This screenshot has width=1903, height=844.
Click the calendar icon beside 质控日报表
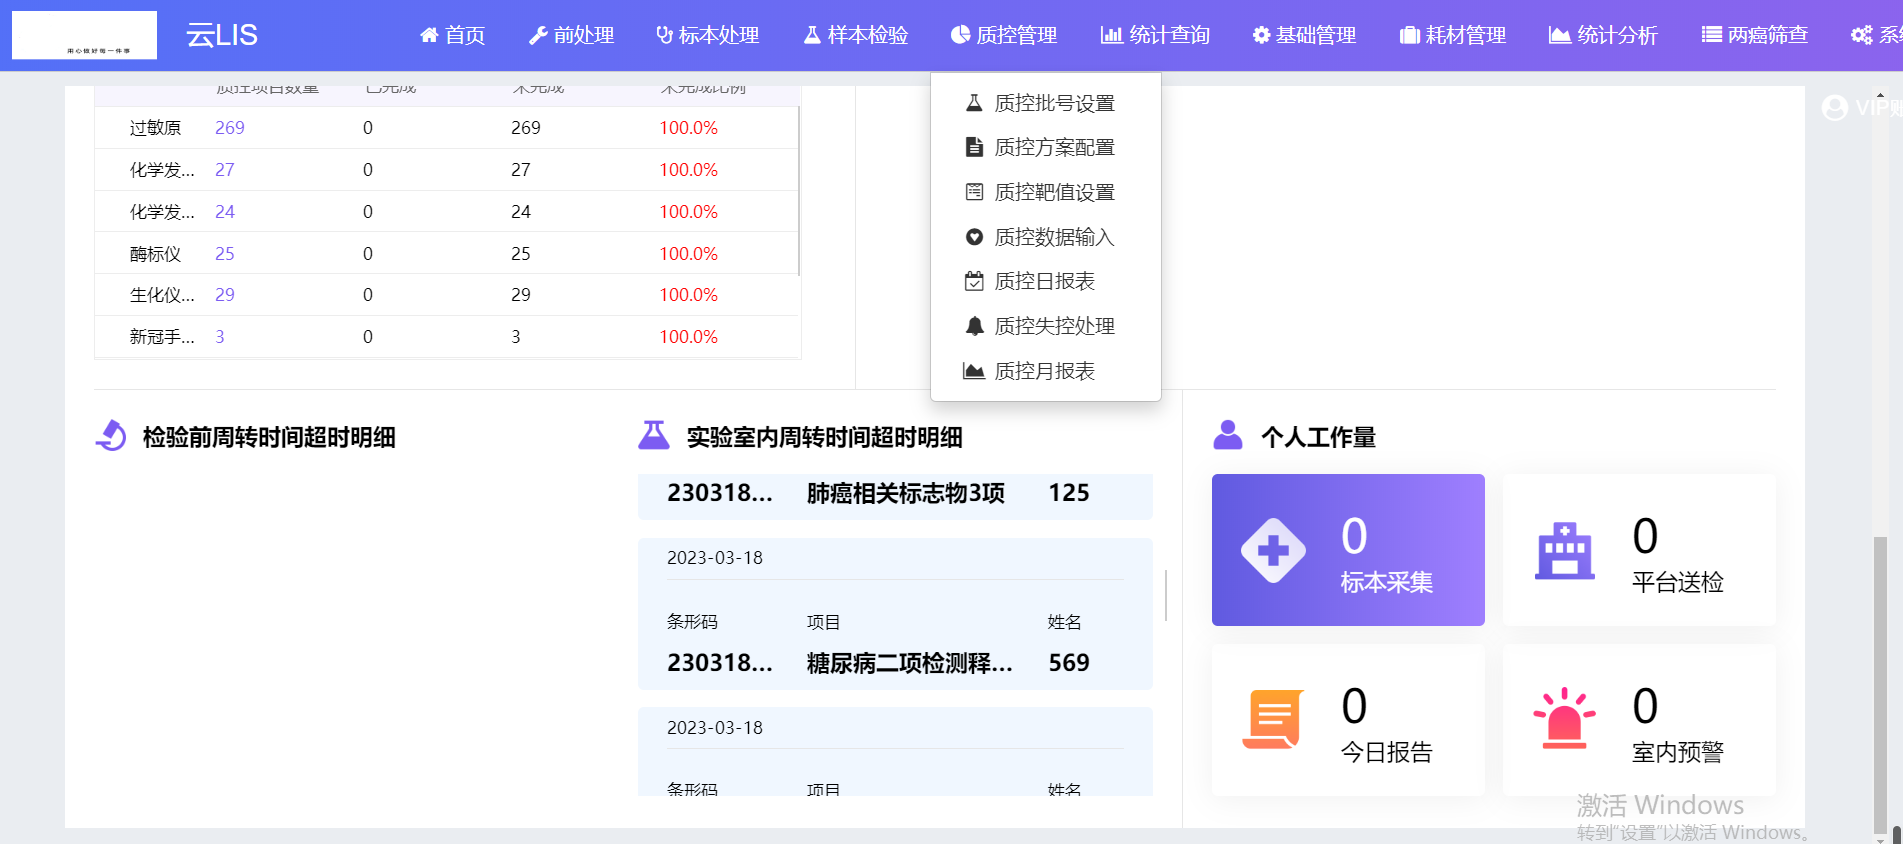point(974,281)
